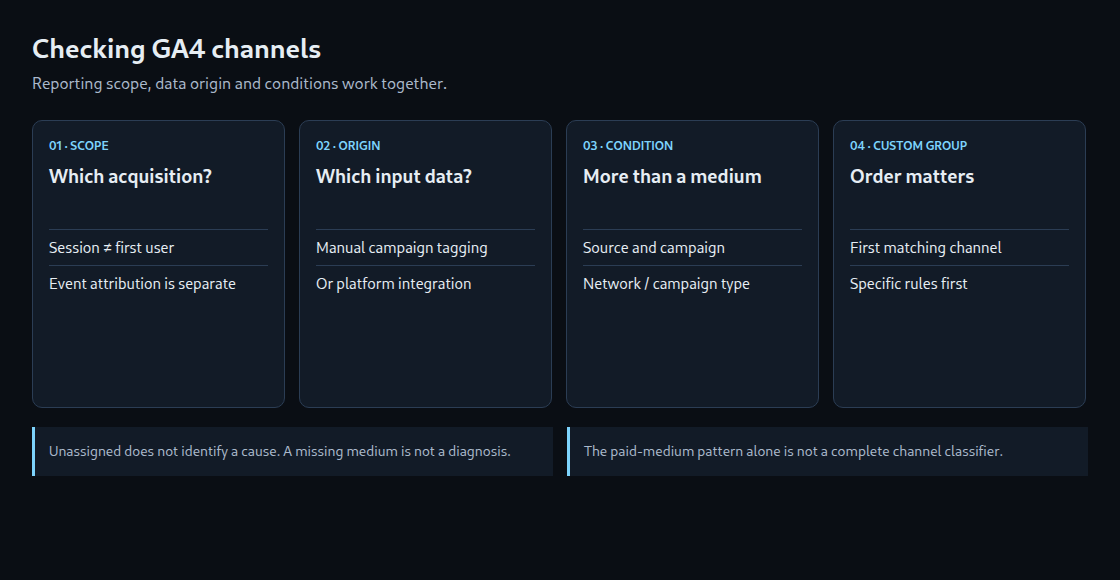This screenshot has width=1120, height=580.
Task: Select 'First matching channel' item
Action: click(x=926, y=248)
